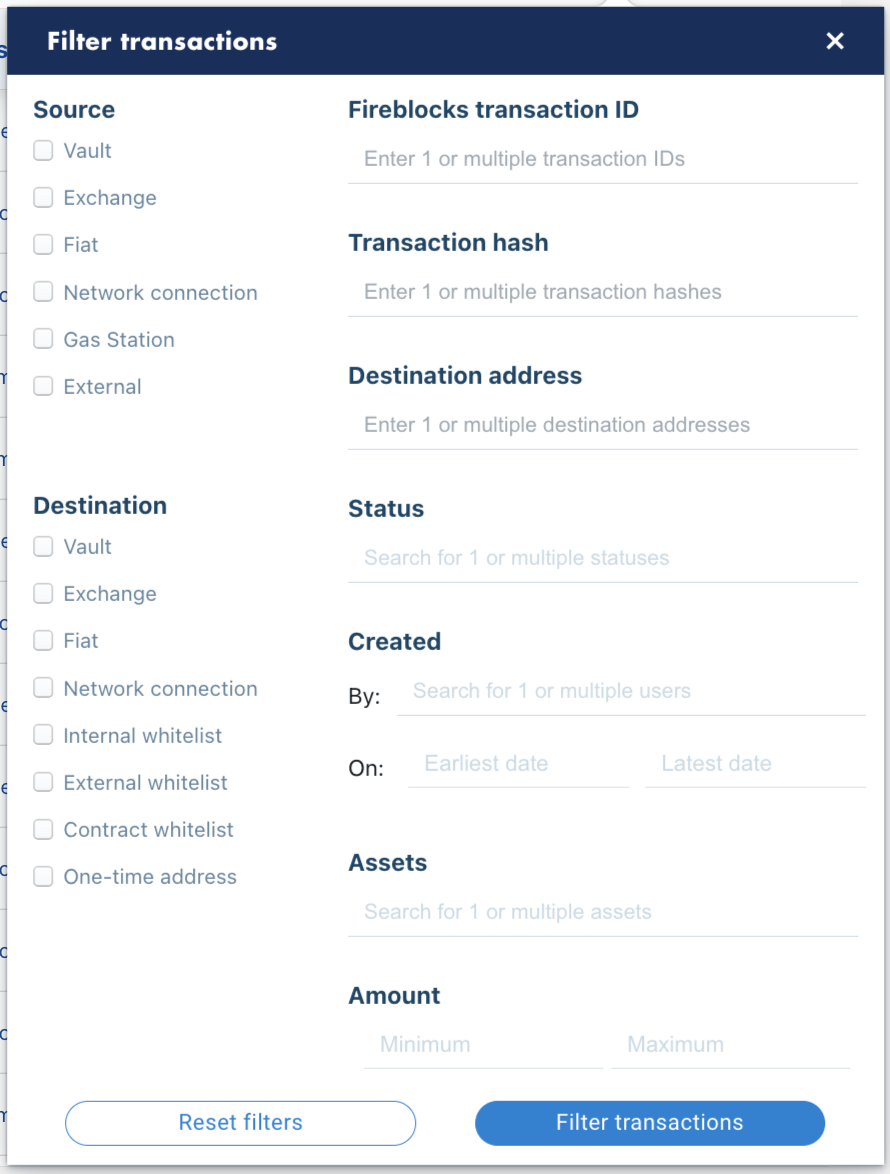The height and width of the screenshot is (1174, 890).
Task: Check the Internal whitelist destination
Action: point(43,735)
